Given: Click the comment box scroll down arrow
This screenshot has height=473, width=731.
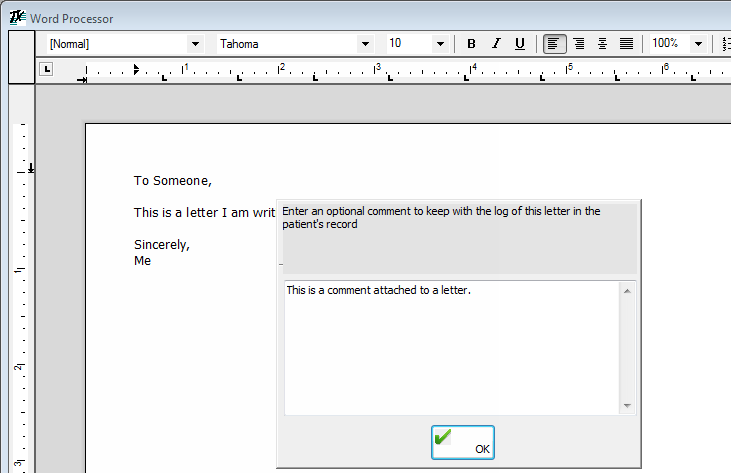Looking at the screenshot, I should point(627,405).
